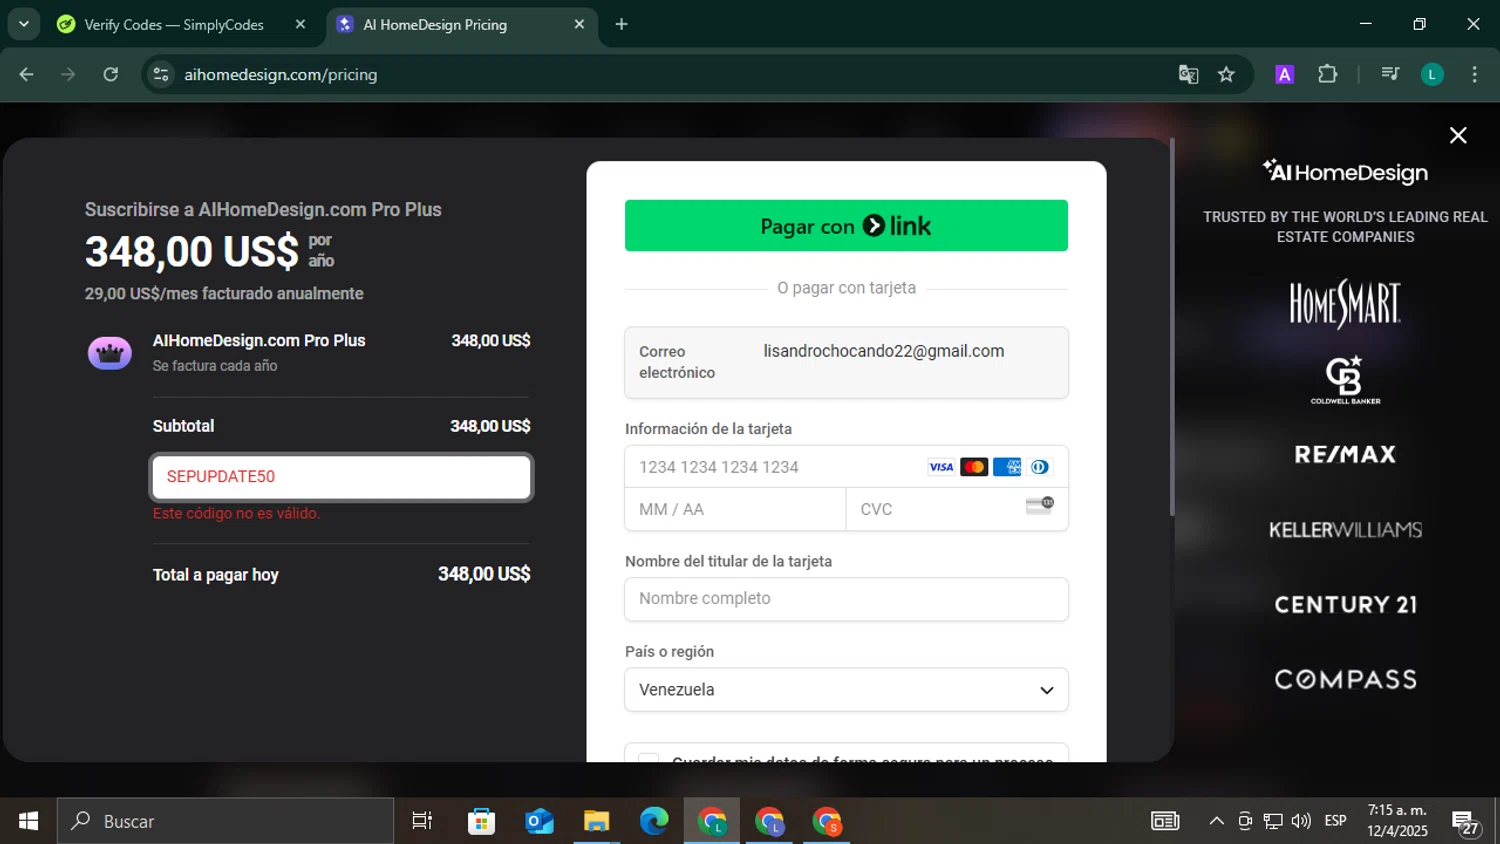Open the Chrome profile L avatar
Image resolution: width=1500 pixels, height=844 pixels.
(x=1432, y=74)
